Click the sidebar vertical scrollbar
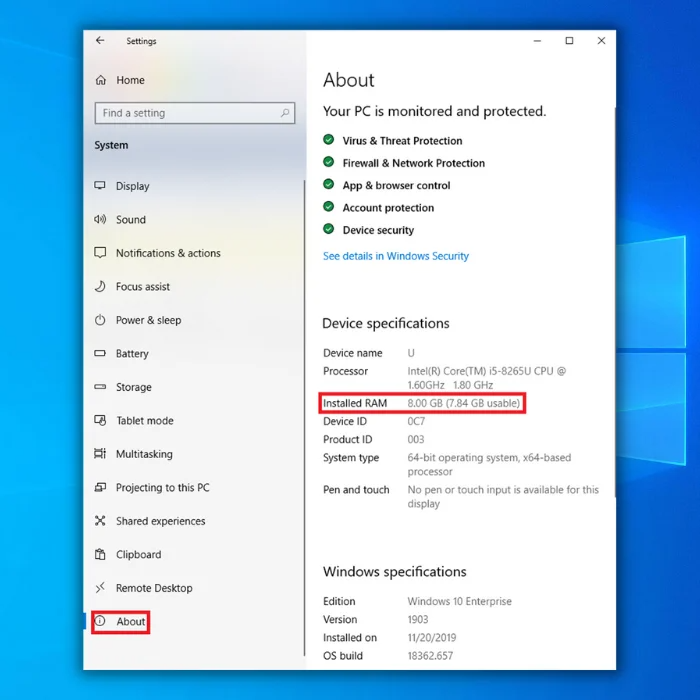The width and height of the screenshot is (700, 700). coord(304,400)
